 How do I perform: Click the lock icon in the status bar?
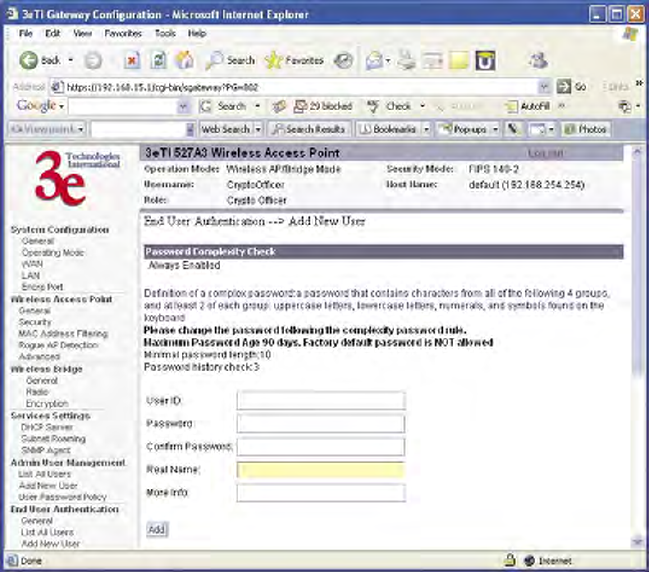510,561
